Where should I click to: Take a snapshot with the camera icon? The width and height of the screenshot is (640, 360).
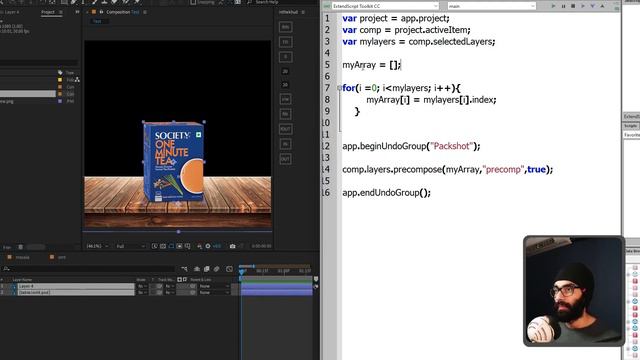[x=232, y=246]
